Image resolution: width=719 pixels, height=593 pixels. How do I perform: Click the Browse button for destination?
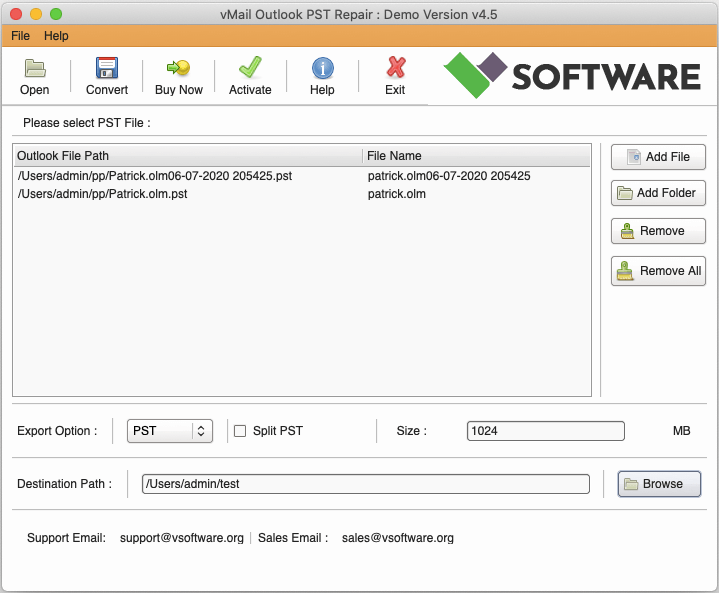click(x=659, y=484)
